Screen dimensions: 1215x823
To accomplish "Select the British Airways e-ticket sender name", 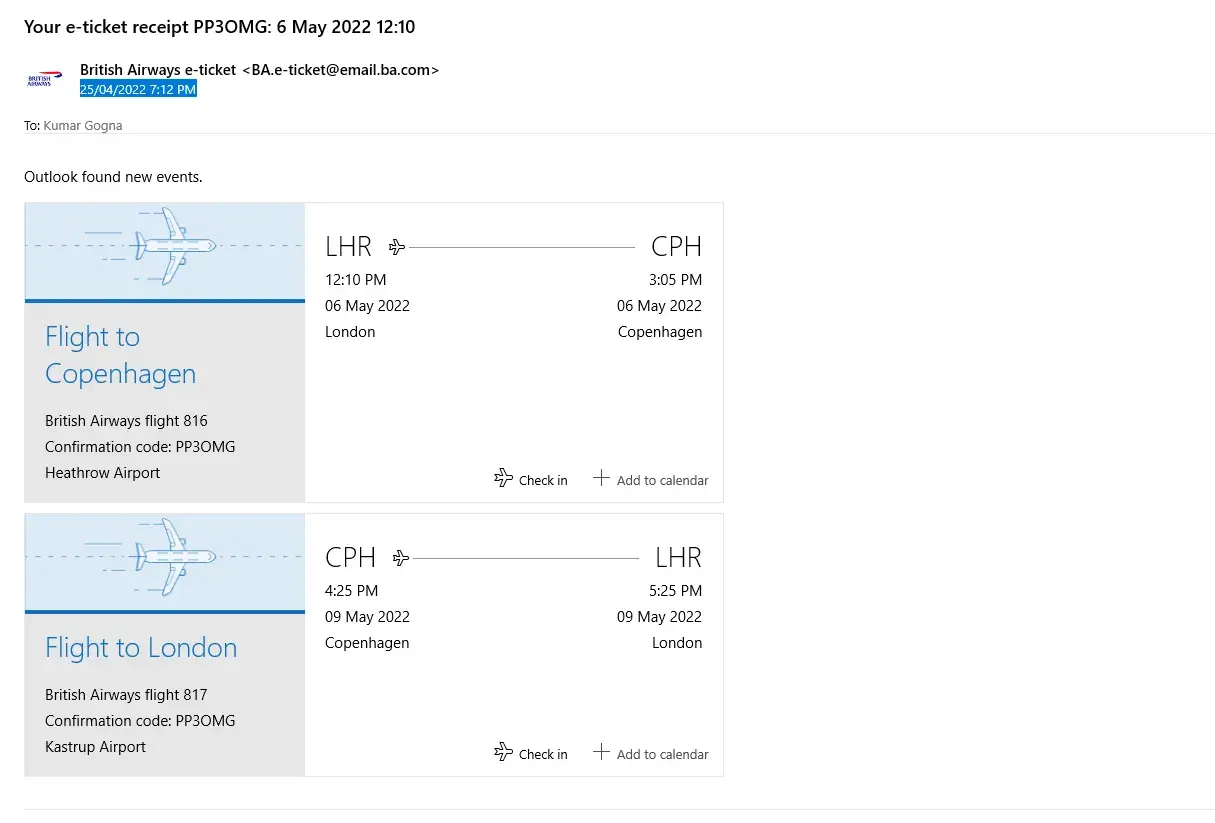I will (x=158, y=70).
